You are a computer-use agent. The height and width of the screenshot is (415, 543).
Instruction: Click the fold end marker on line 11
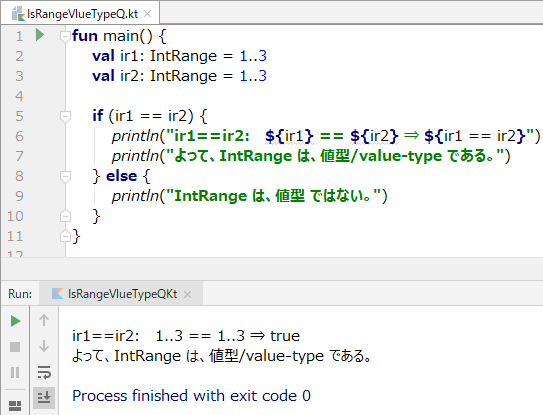coord(65,236)
